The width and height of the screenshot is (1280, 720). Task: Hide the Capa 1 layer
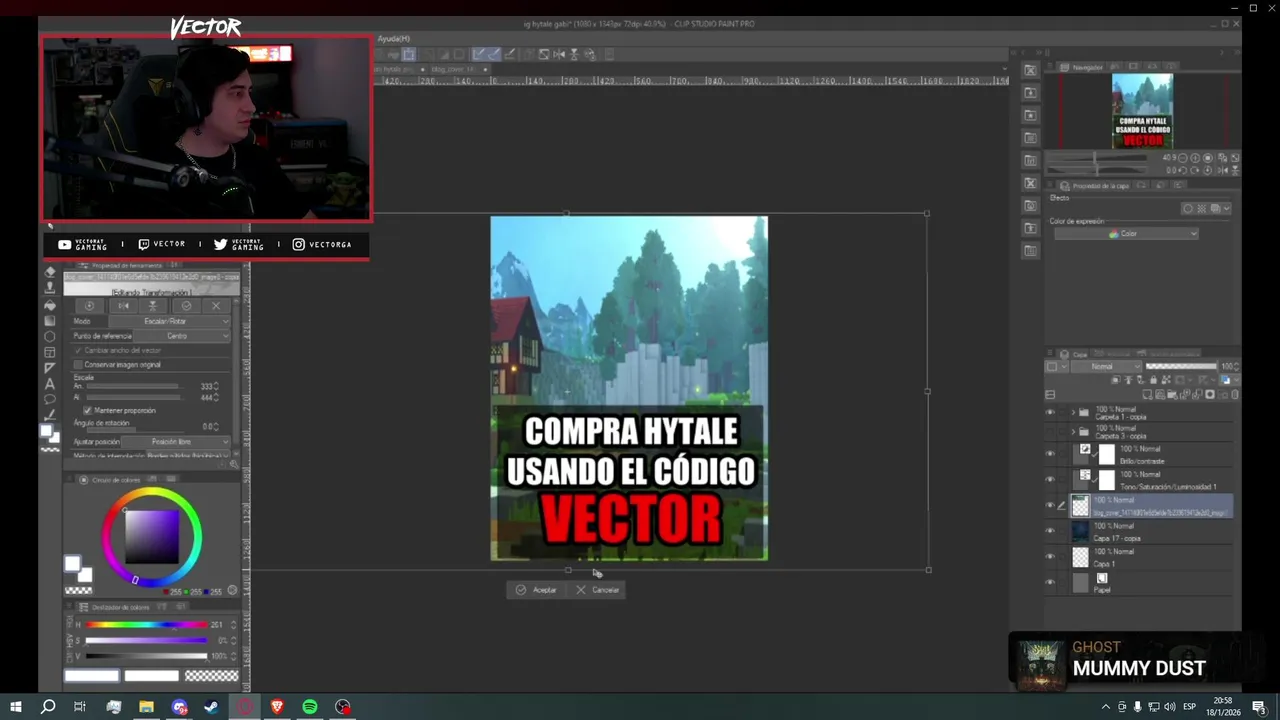[x=1050, y=557]
